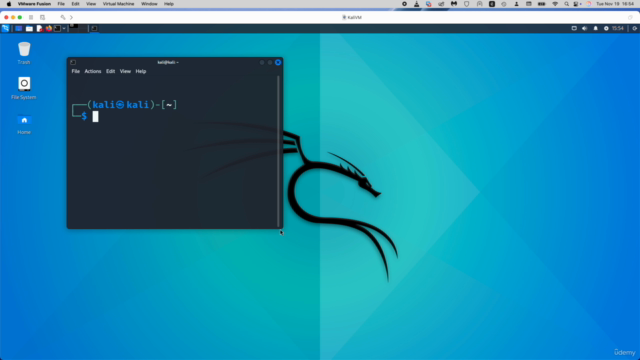Open the Trash desktop icon
This screenshot has width=640, height=360.
pos(24,53)
